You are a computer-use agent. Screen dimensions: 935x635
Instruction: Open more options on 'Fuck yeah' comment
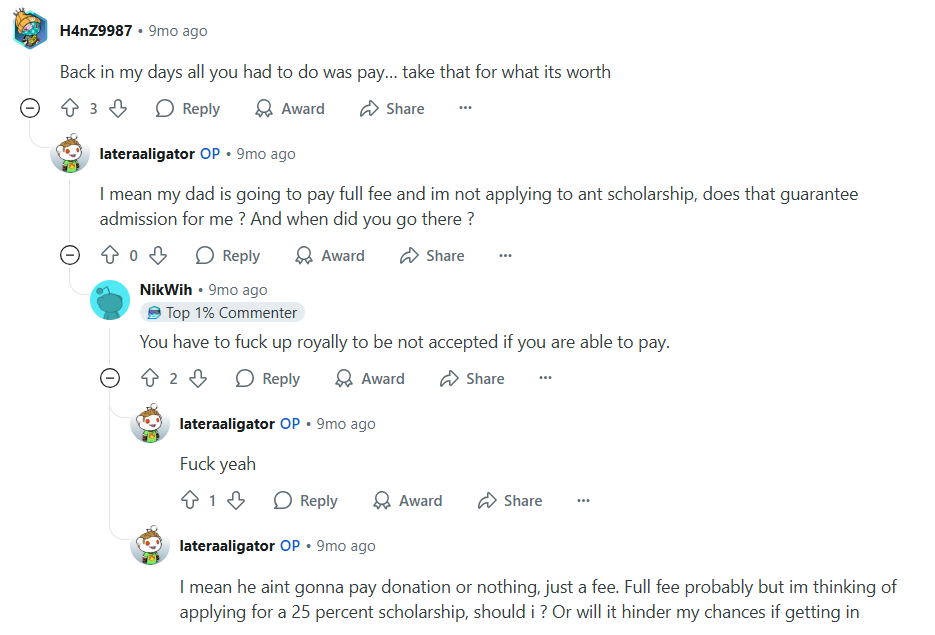click(x=584, y=501)
